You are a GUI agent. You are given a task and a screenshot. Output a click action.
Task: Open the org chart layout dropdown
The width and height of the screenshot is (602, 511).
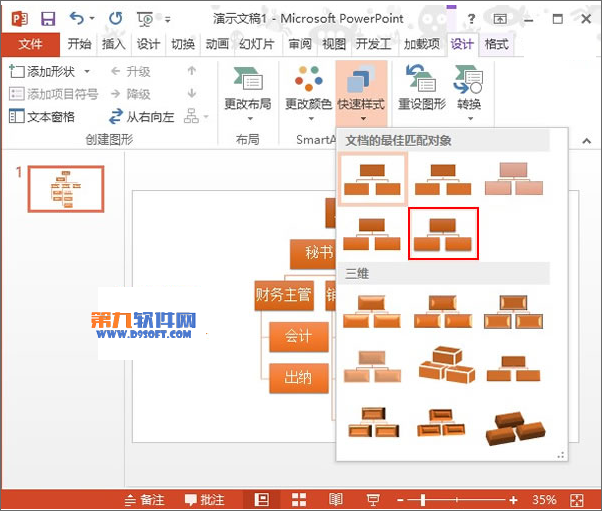(x=196, y=116)
